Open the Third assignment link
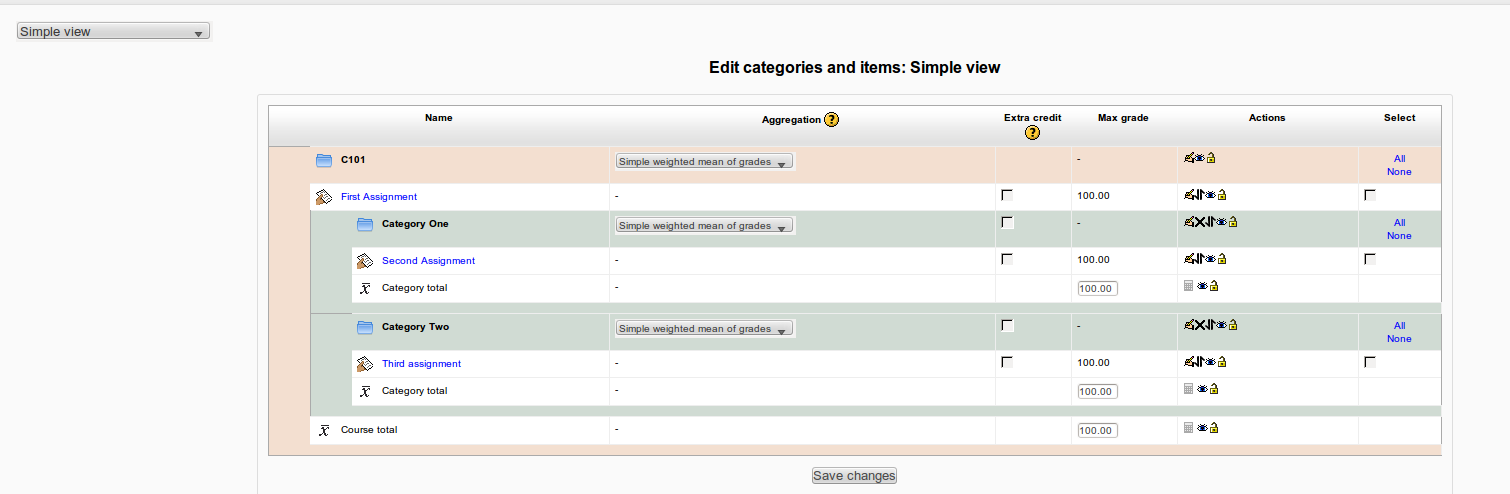The height and width of the screenshot is (494, 1510). (421, 364)
